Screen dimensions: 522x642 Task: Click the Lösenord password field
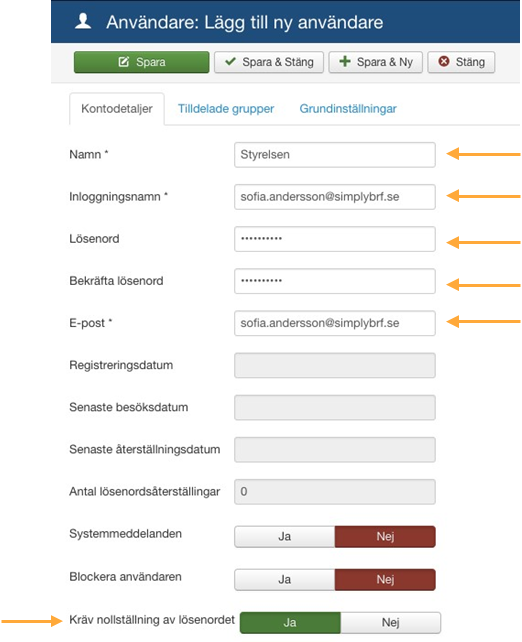pos(335,239)
